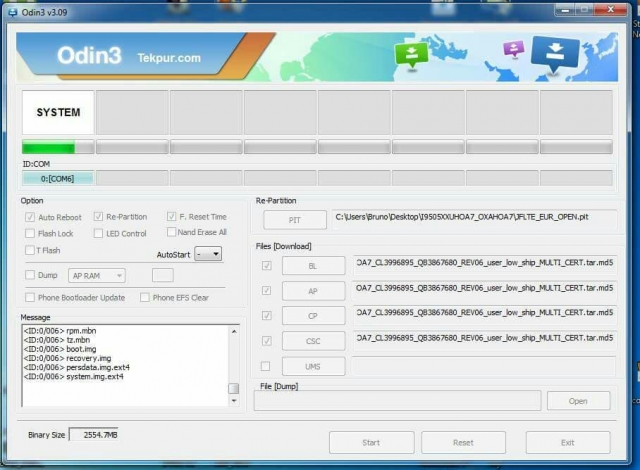640x470 pixels.
Task: Open the AutoStart dropdown
Action: tap(208, 254)
